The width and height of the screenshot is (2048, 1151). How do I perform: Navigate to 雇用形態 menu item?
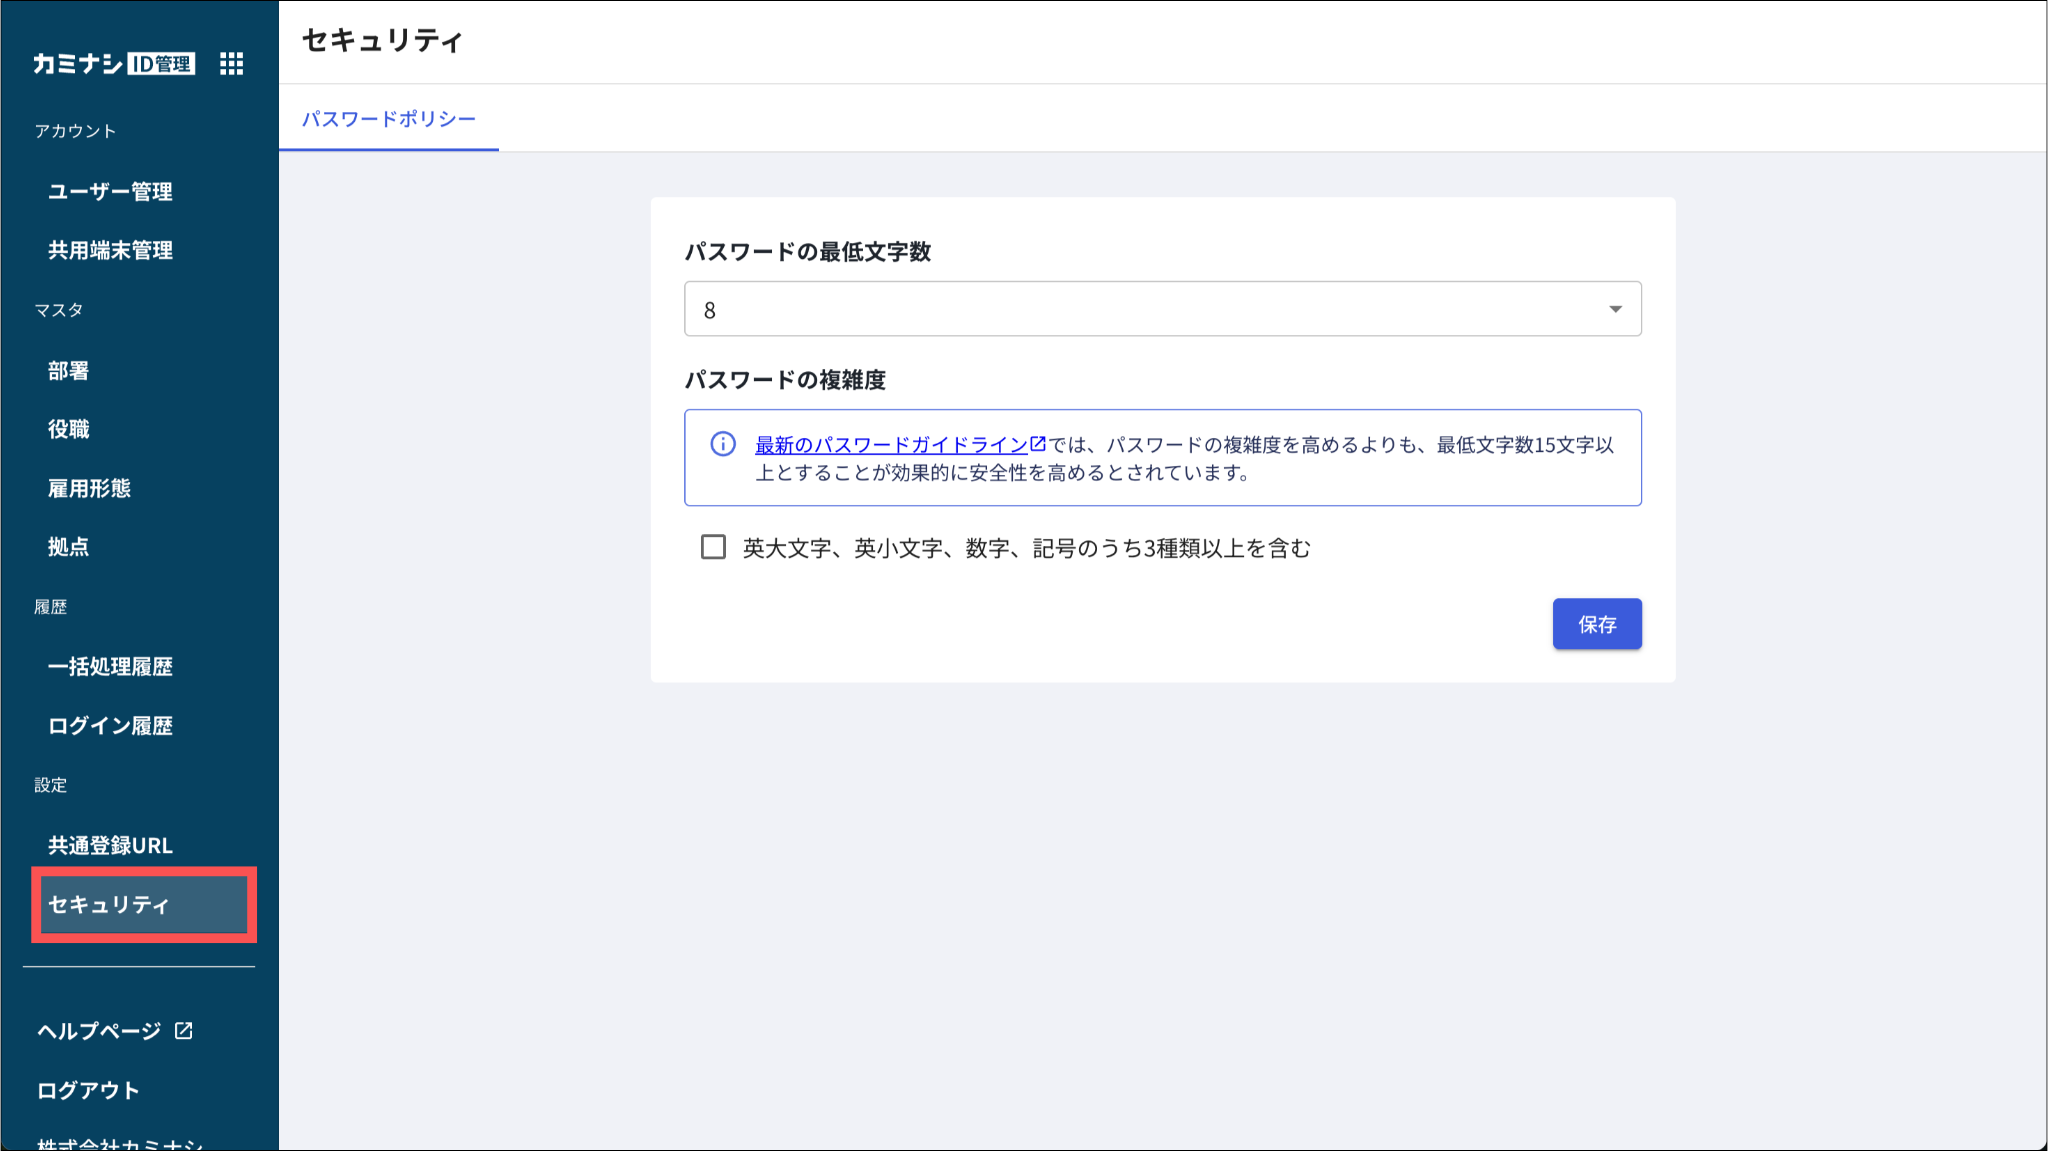click(x=89, y=488)
